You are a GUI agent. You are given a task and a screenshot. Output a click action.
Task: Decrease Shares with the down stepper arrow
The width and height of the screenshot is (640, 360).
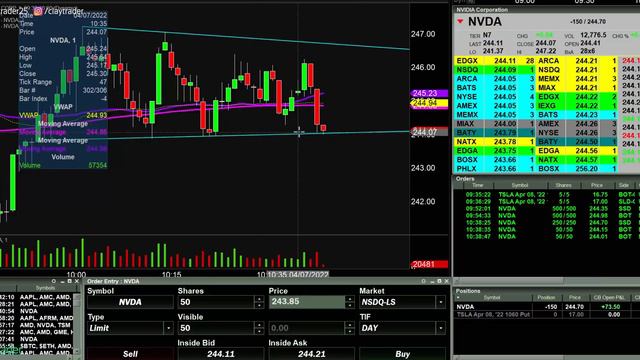pyautogui.click(x=259, y=305)
